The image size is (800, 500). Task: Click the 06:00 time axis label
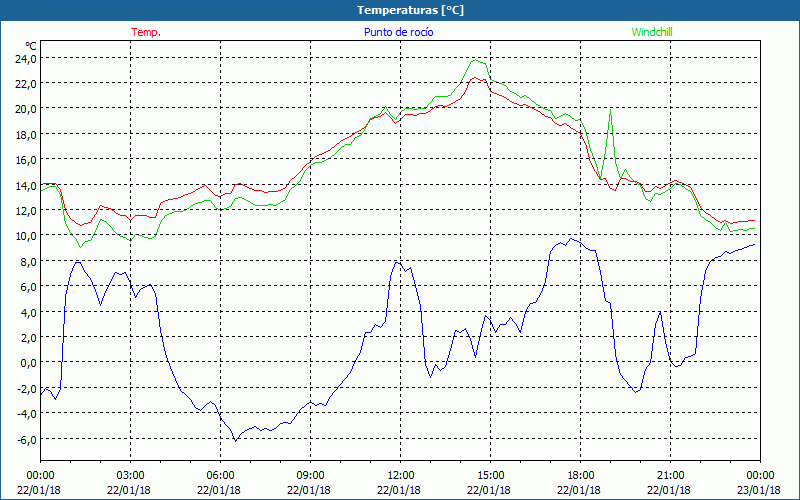tap(220, 476)
